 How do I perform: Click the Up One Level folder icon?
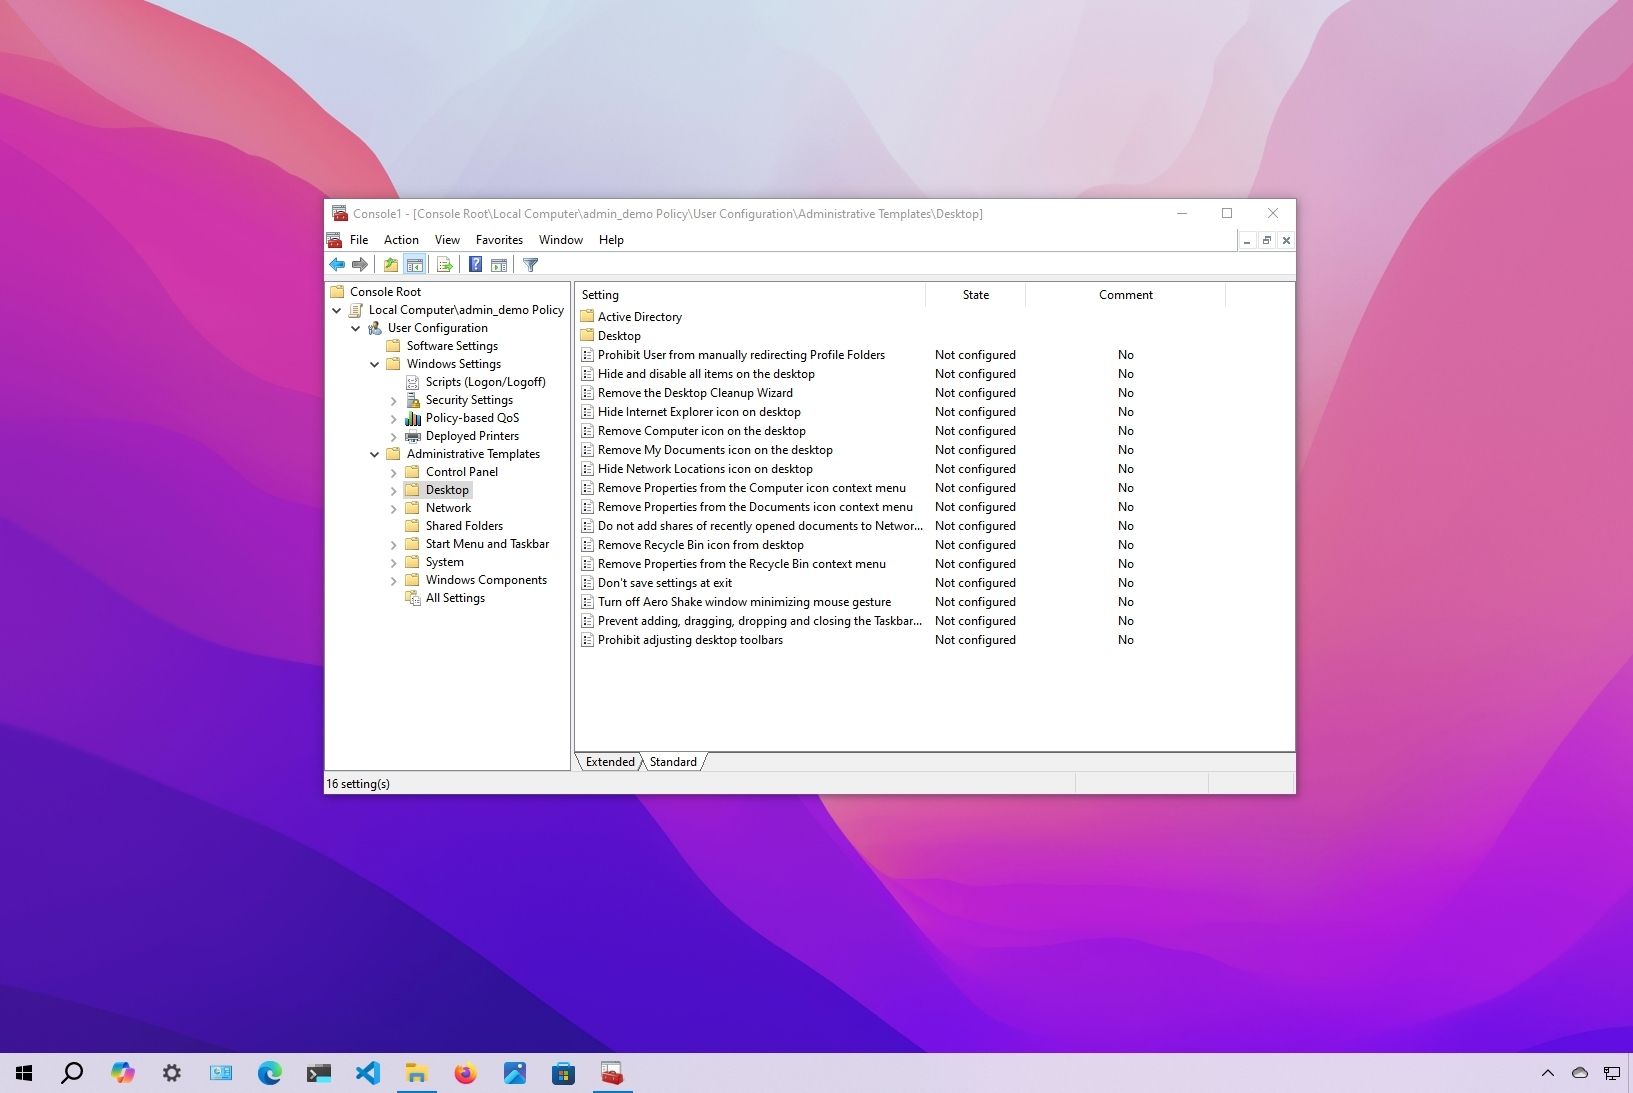click(390, 264)
